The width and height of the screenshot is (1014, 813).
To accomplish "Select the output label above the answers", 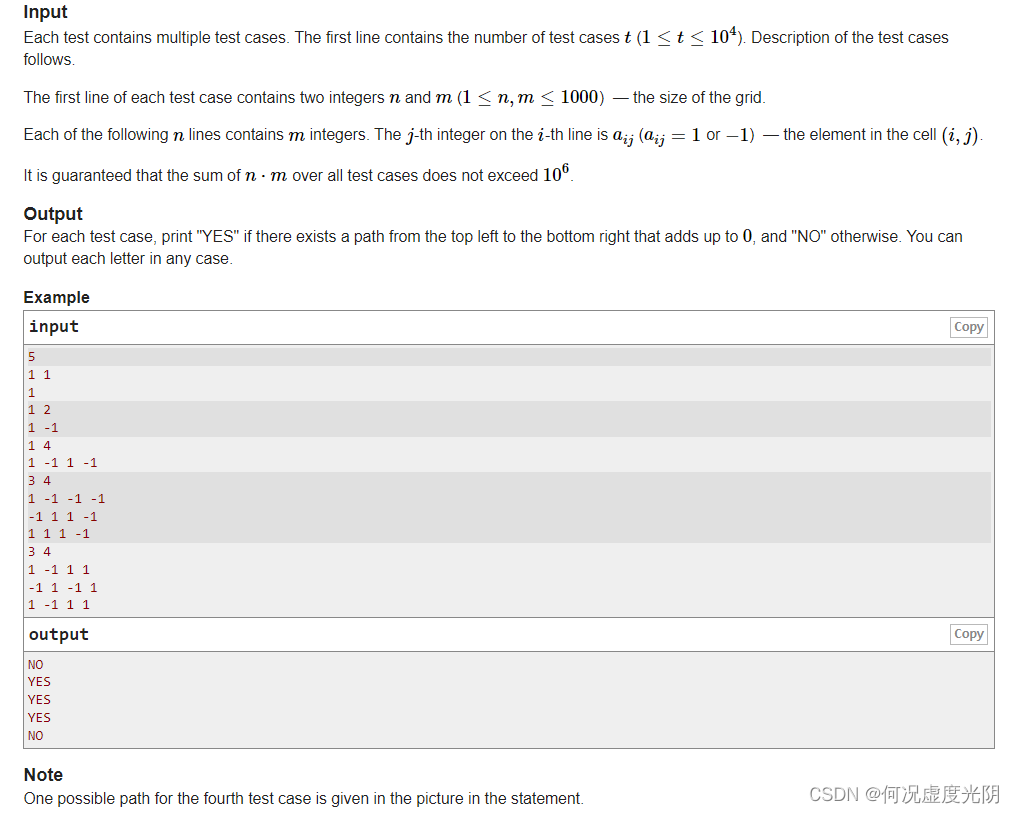I will 58,634.
